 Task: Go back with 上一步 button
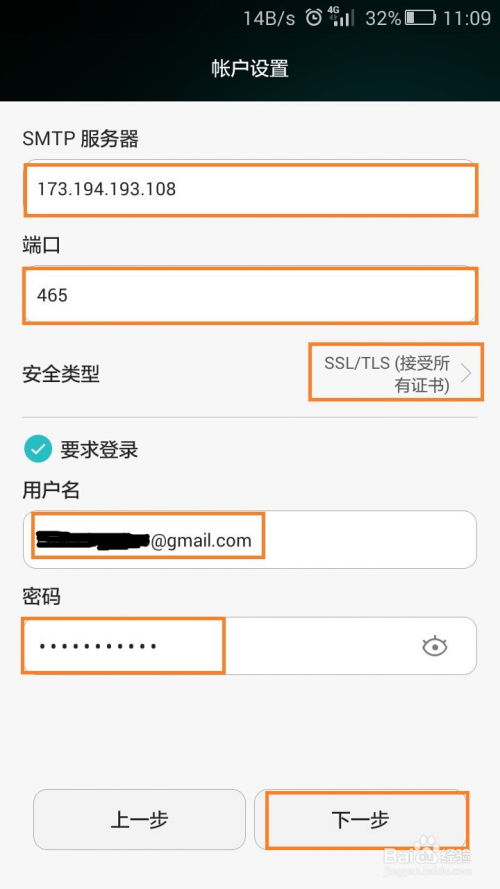pos(139,819)
